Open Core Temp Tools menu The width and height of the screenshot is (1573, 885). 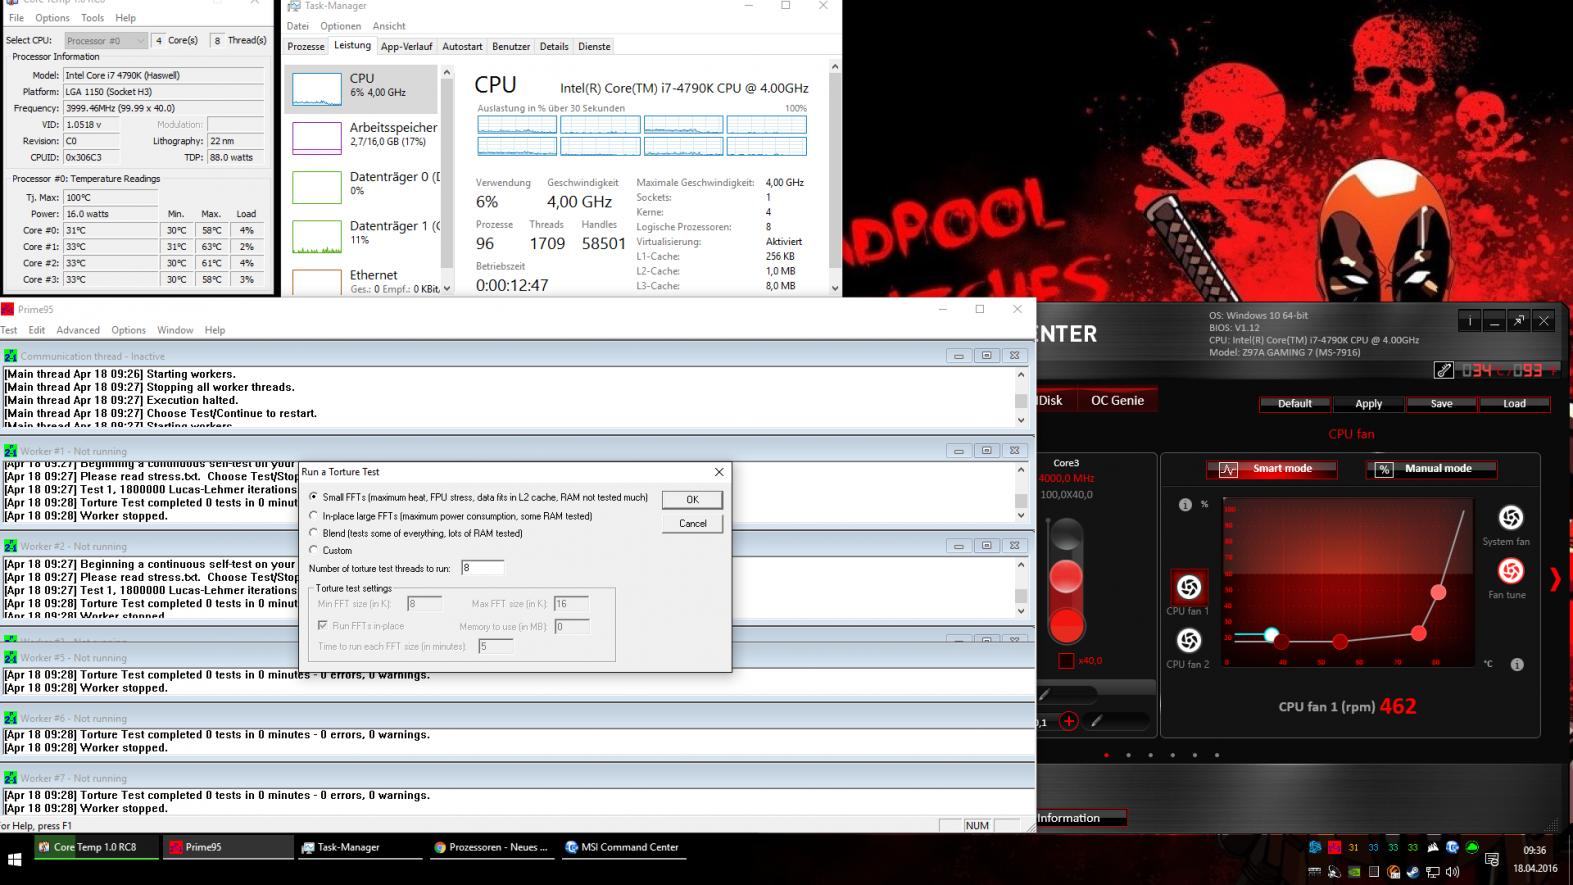click(92, 18)
